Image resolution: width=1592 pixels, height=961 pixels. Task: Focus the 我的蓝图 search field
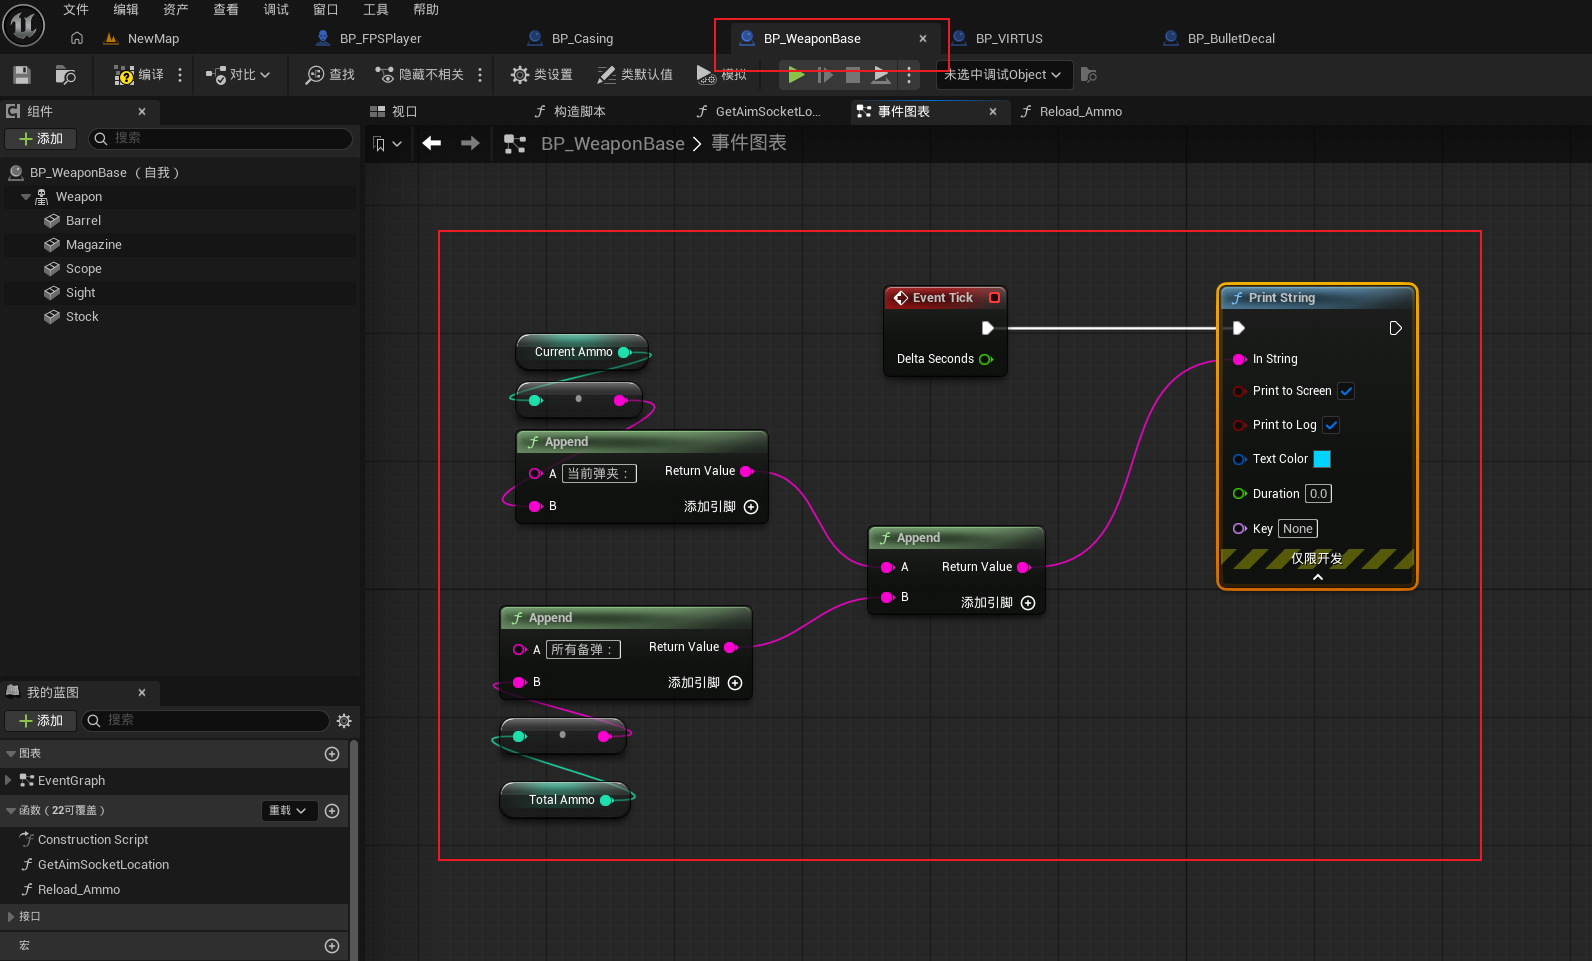coord(206,721)
